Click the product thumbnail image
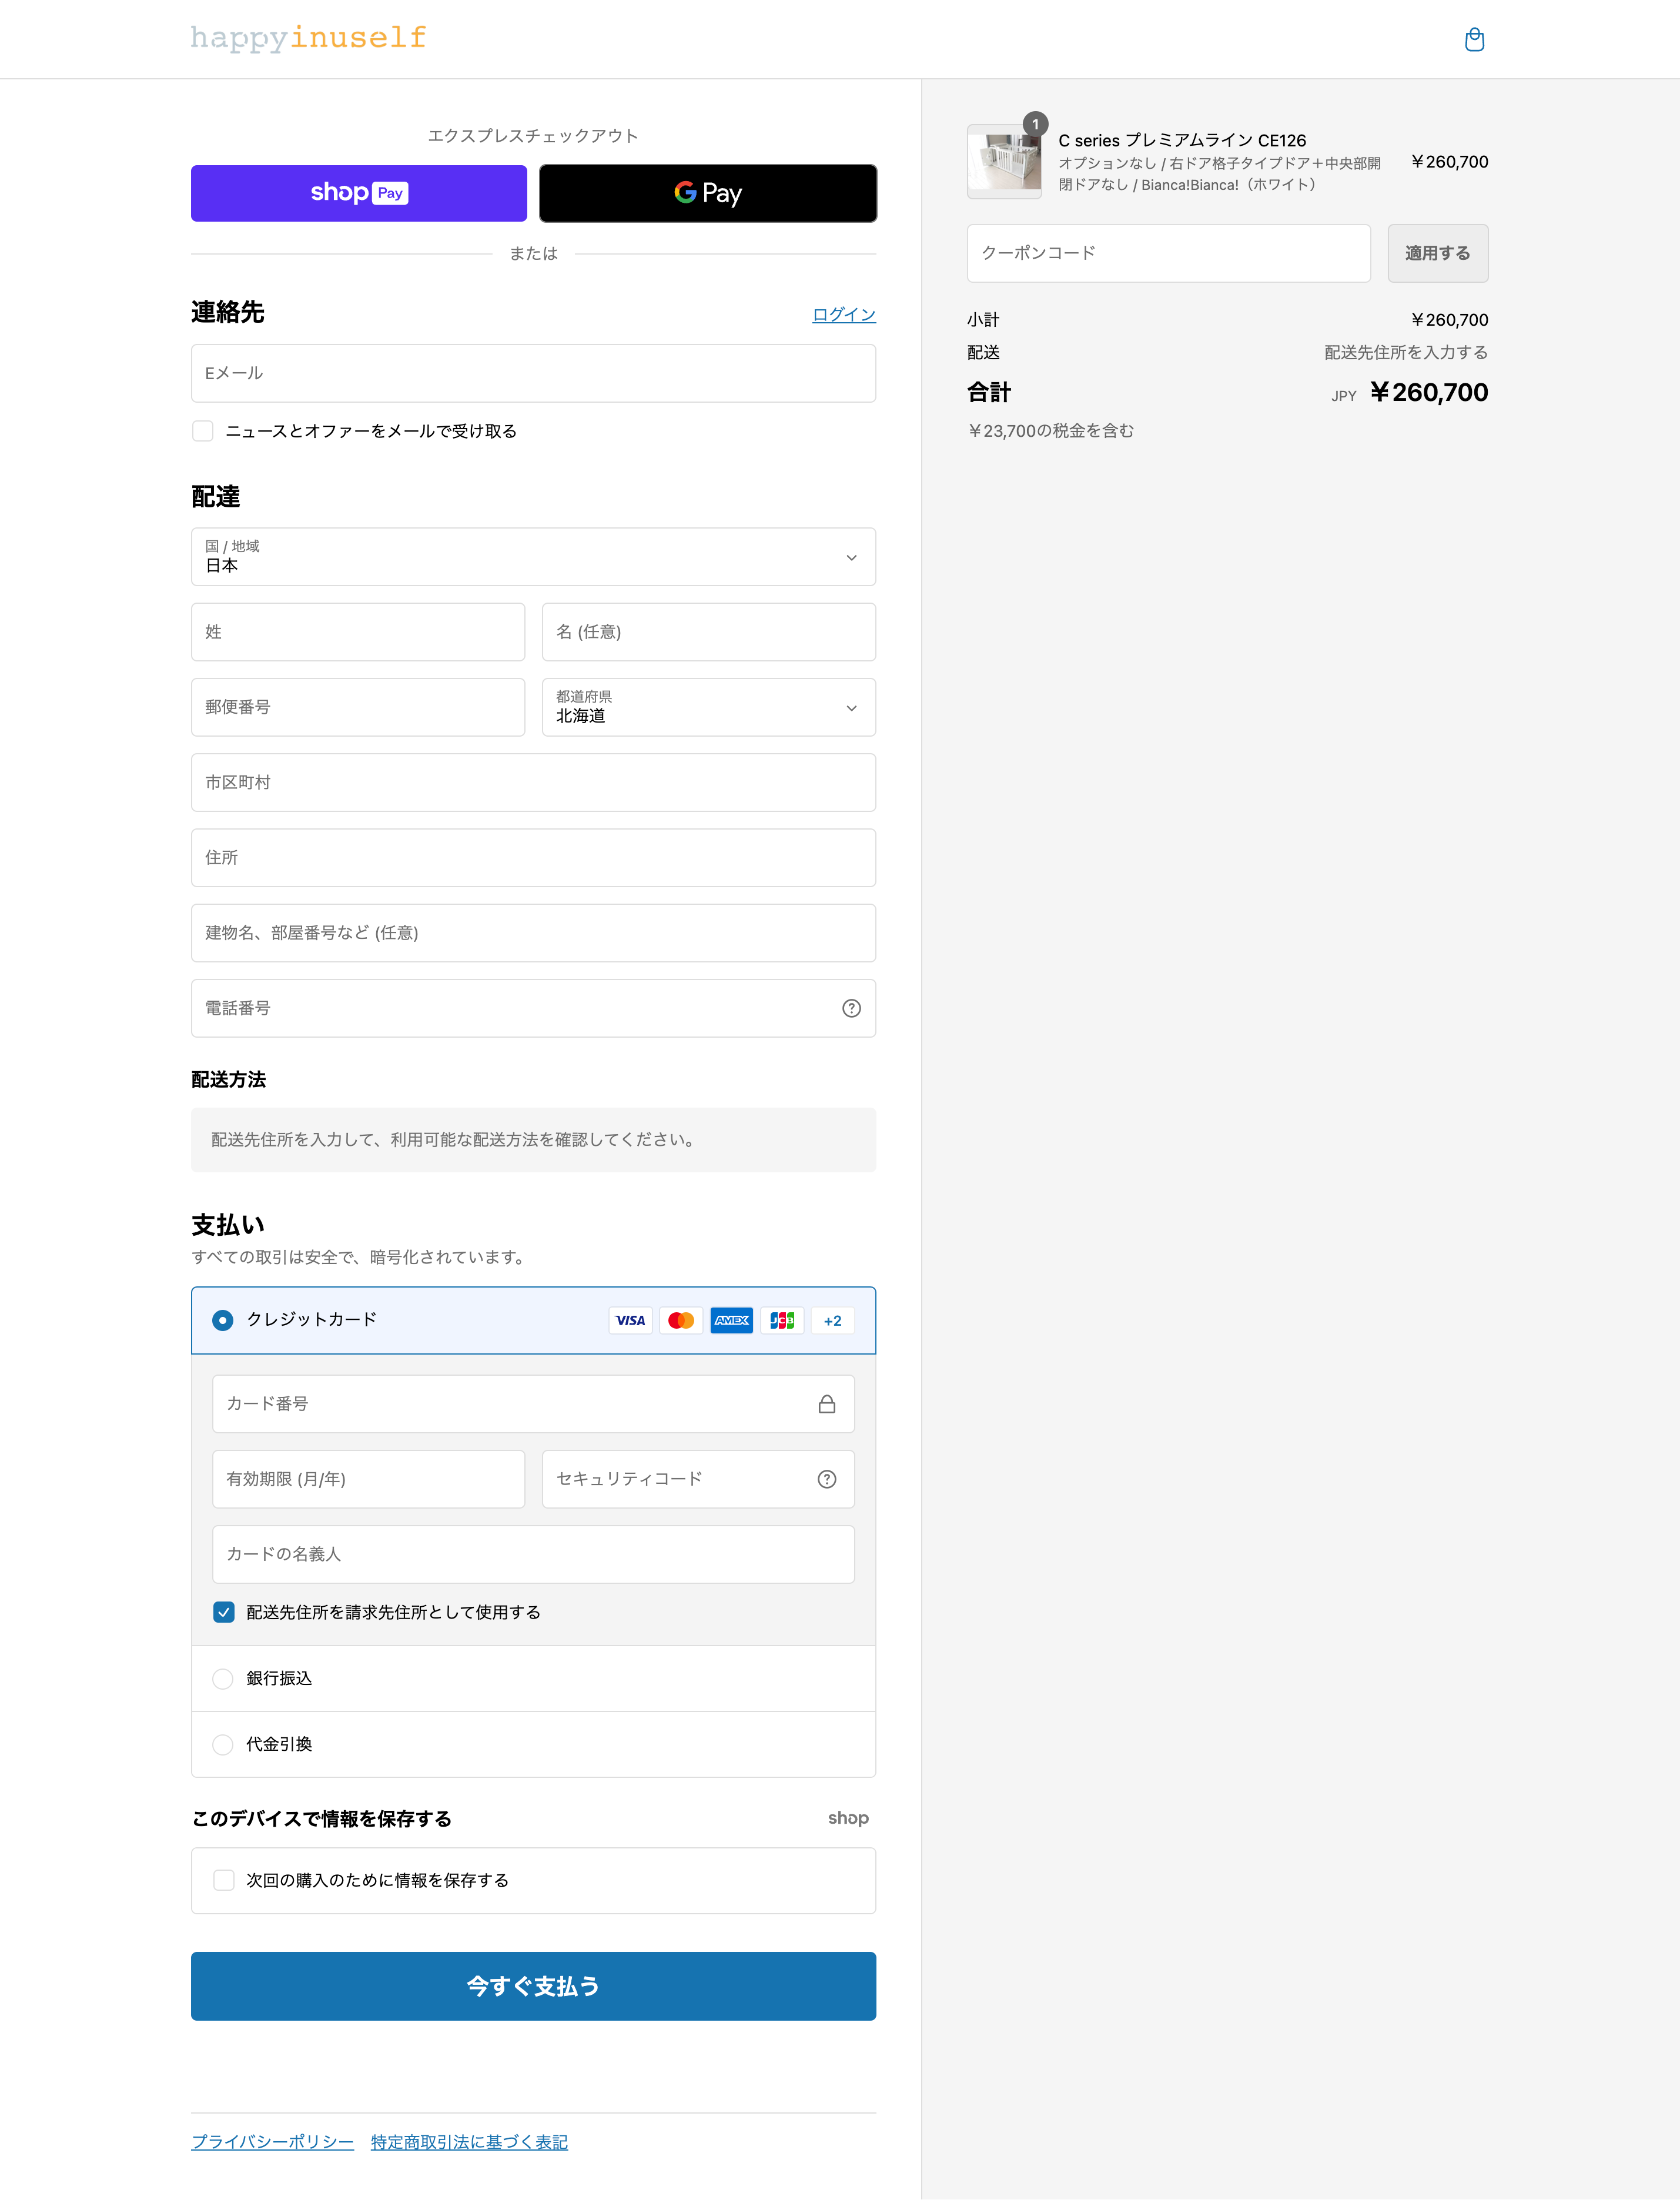Viewport: 1680px width, 2200px height. pyautogui.click(x=1004, y=161)
